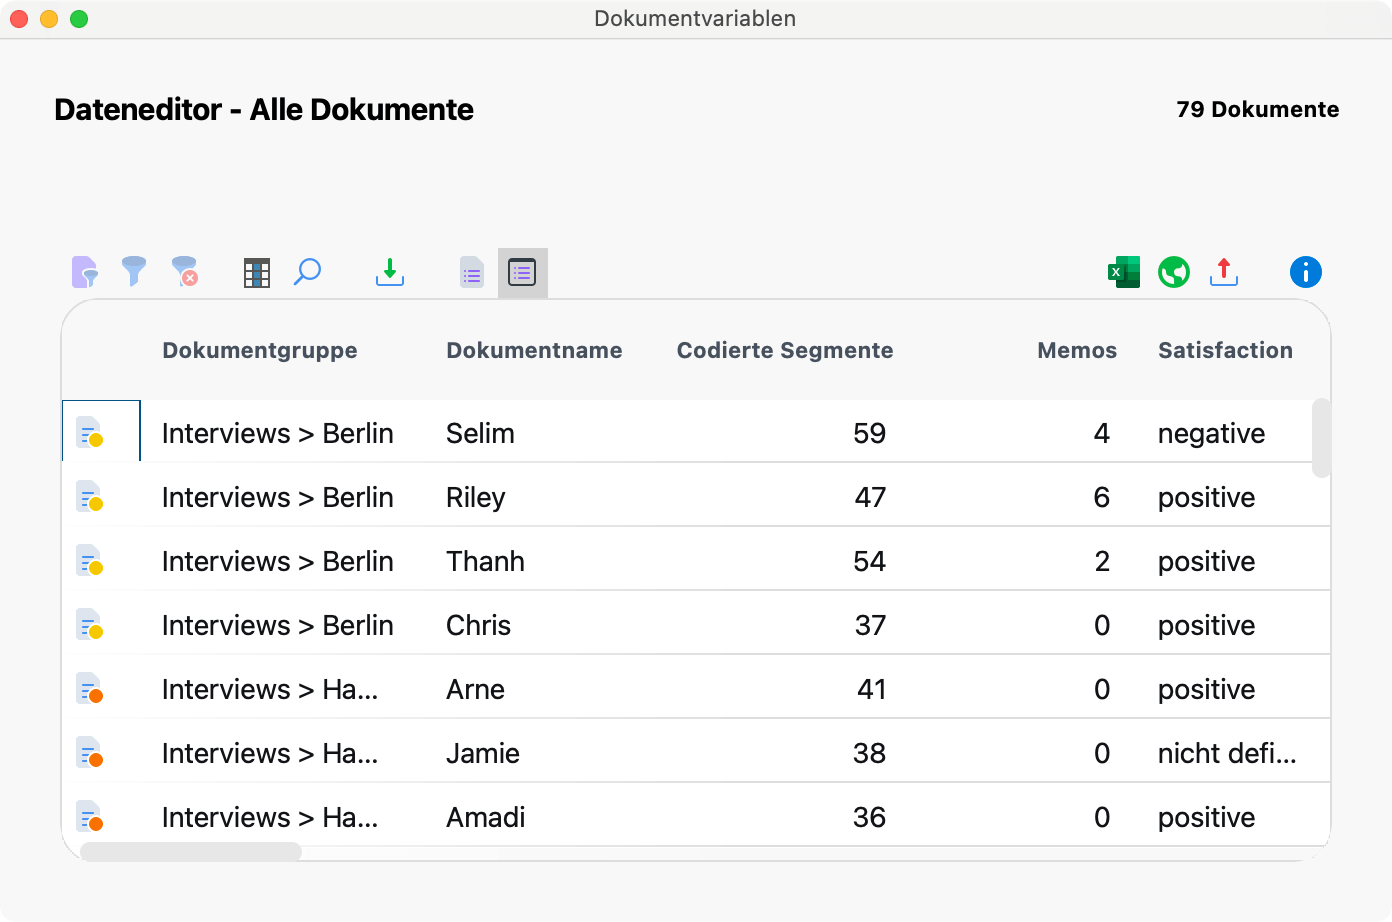Click coded segments value 54
The height and width of the screenshot is (922, 1392).
pyautogui.click(x=870, y=561)
